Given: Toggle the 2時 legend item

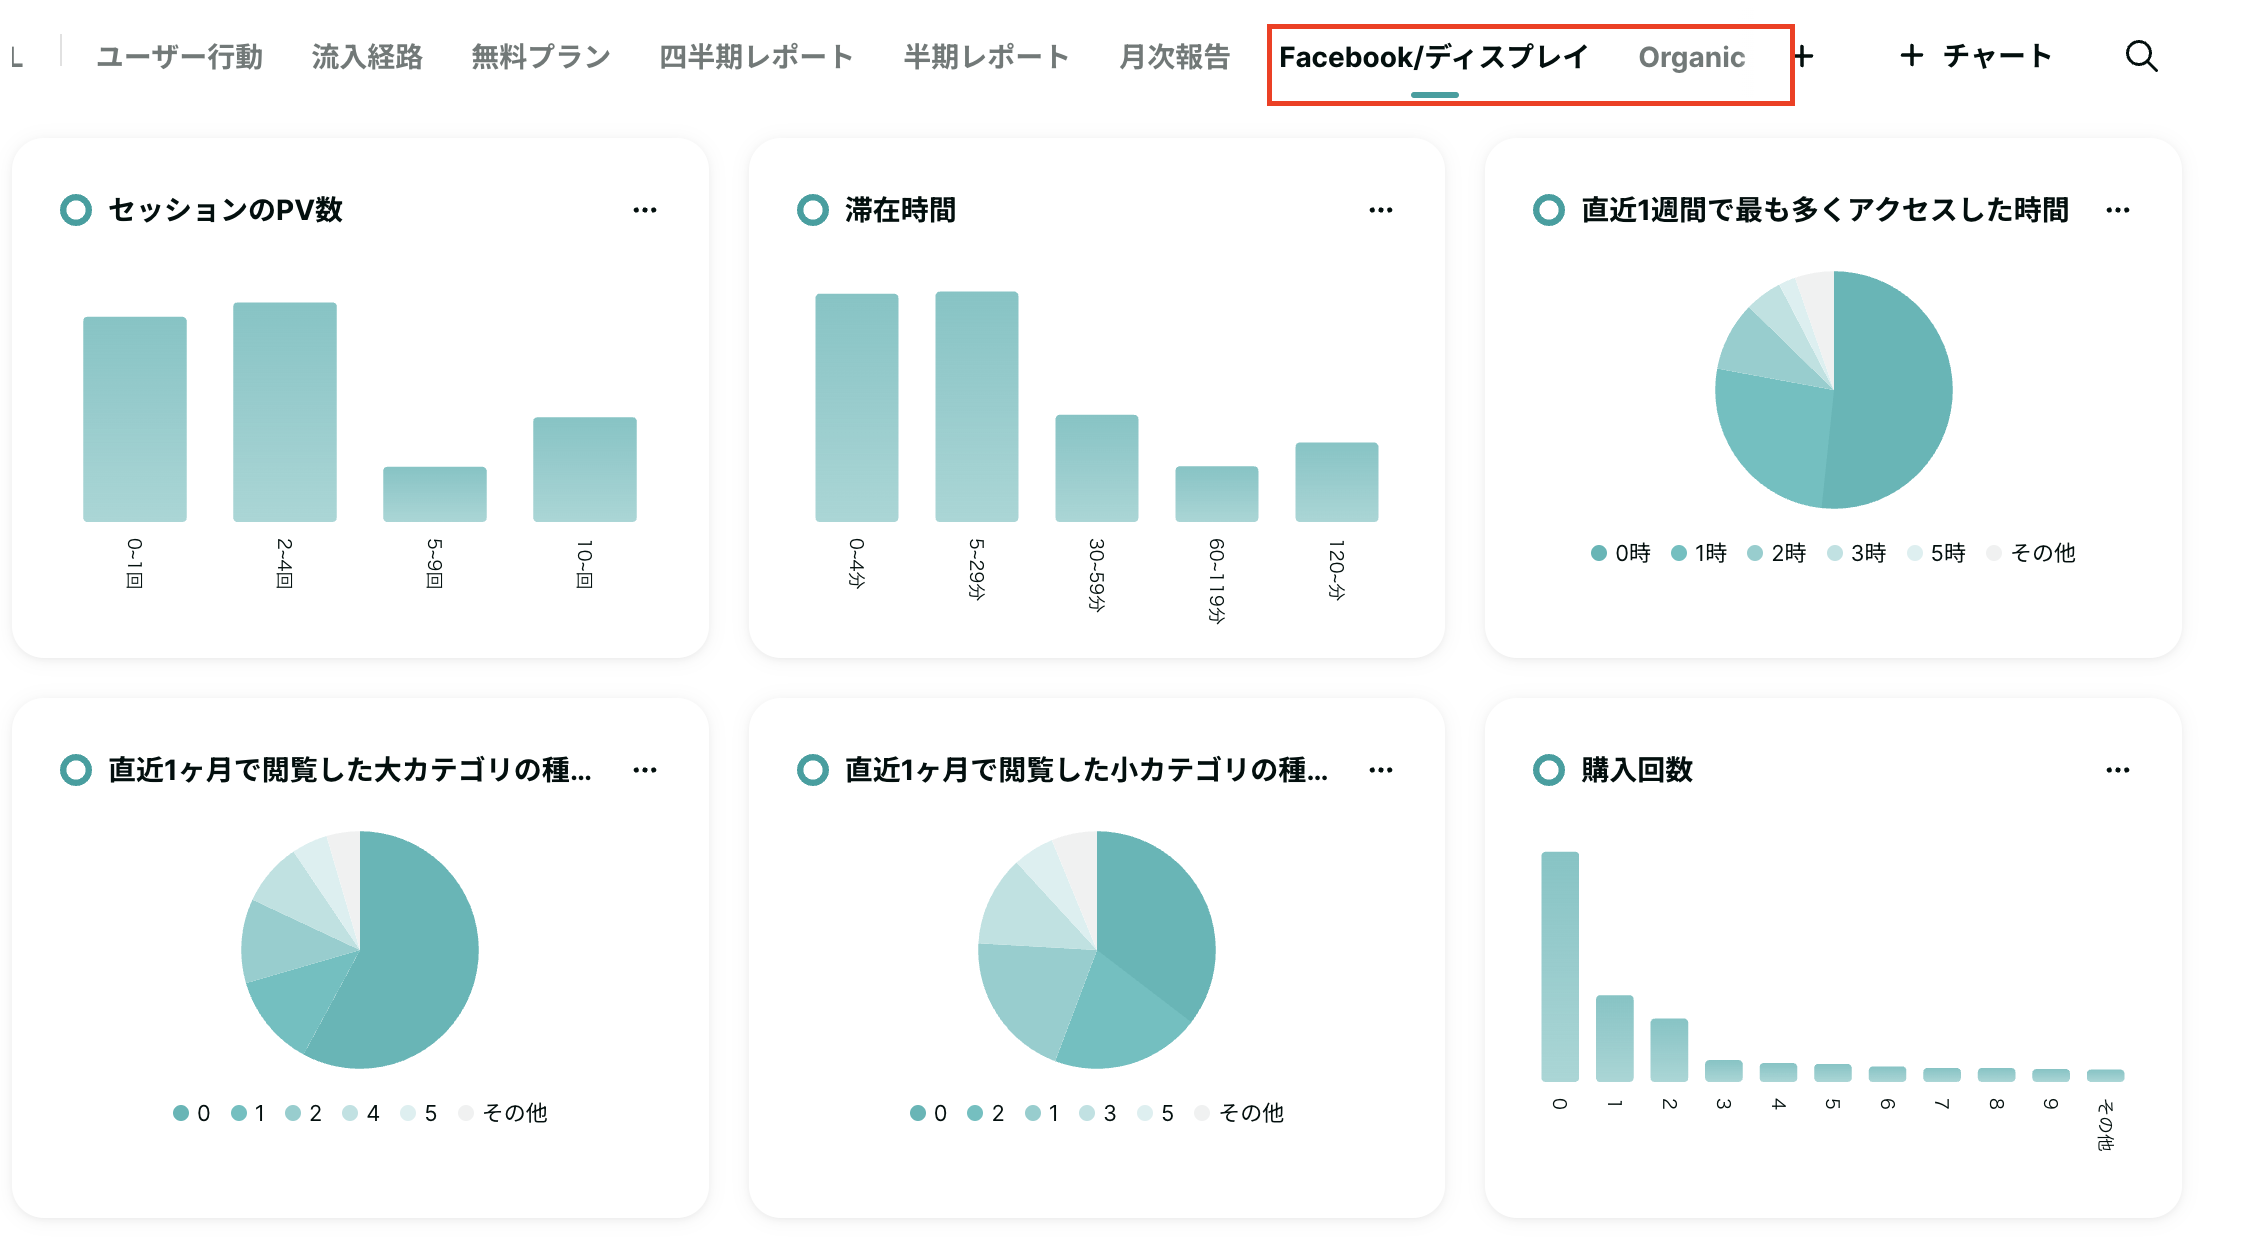Looking at the screenshot, I should click(1777, 553).
